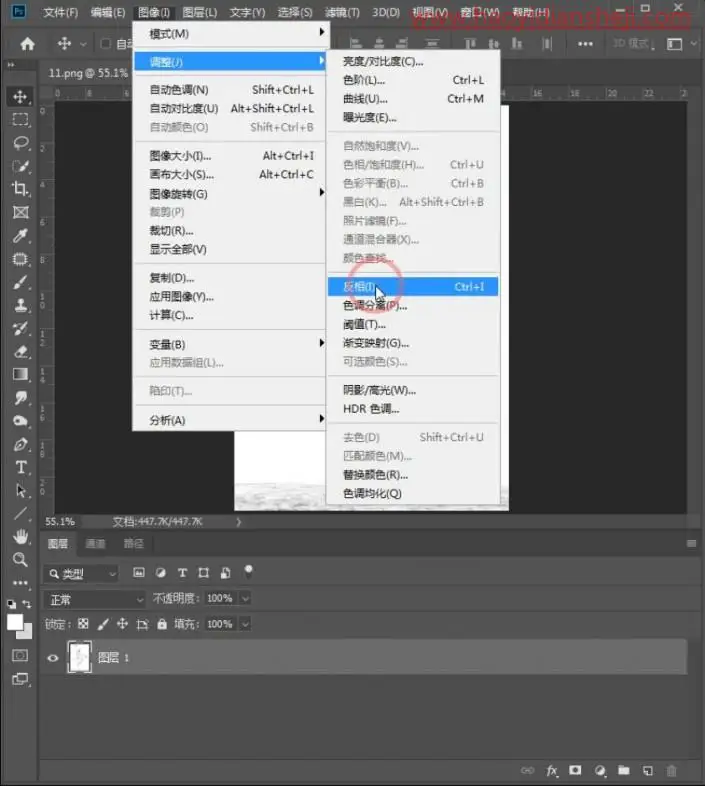Image resolution: width=705 pixels, height=786 pixels.
Task: Open the fill 100% dropdown arrow
Action: coord(245,624)
